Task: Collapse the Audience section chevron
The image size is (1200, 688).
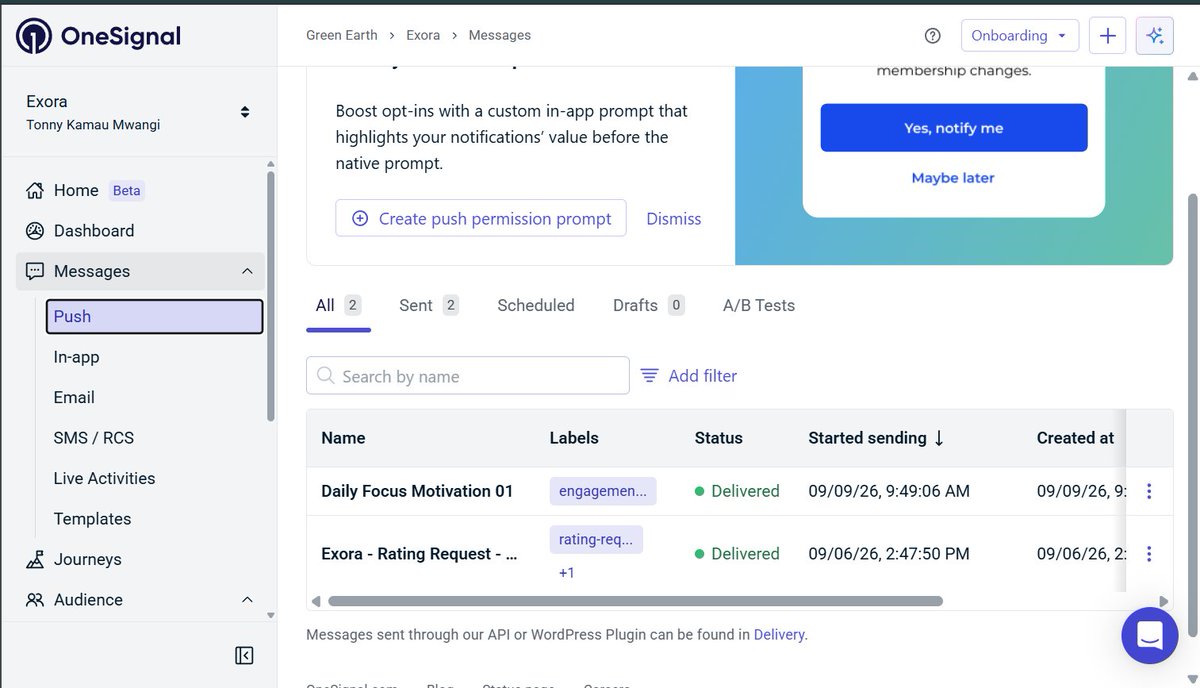Action: pyautogui.click(x=247, y=600)
